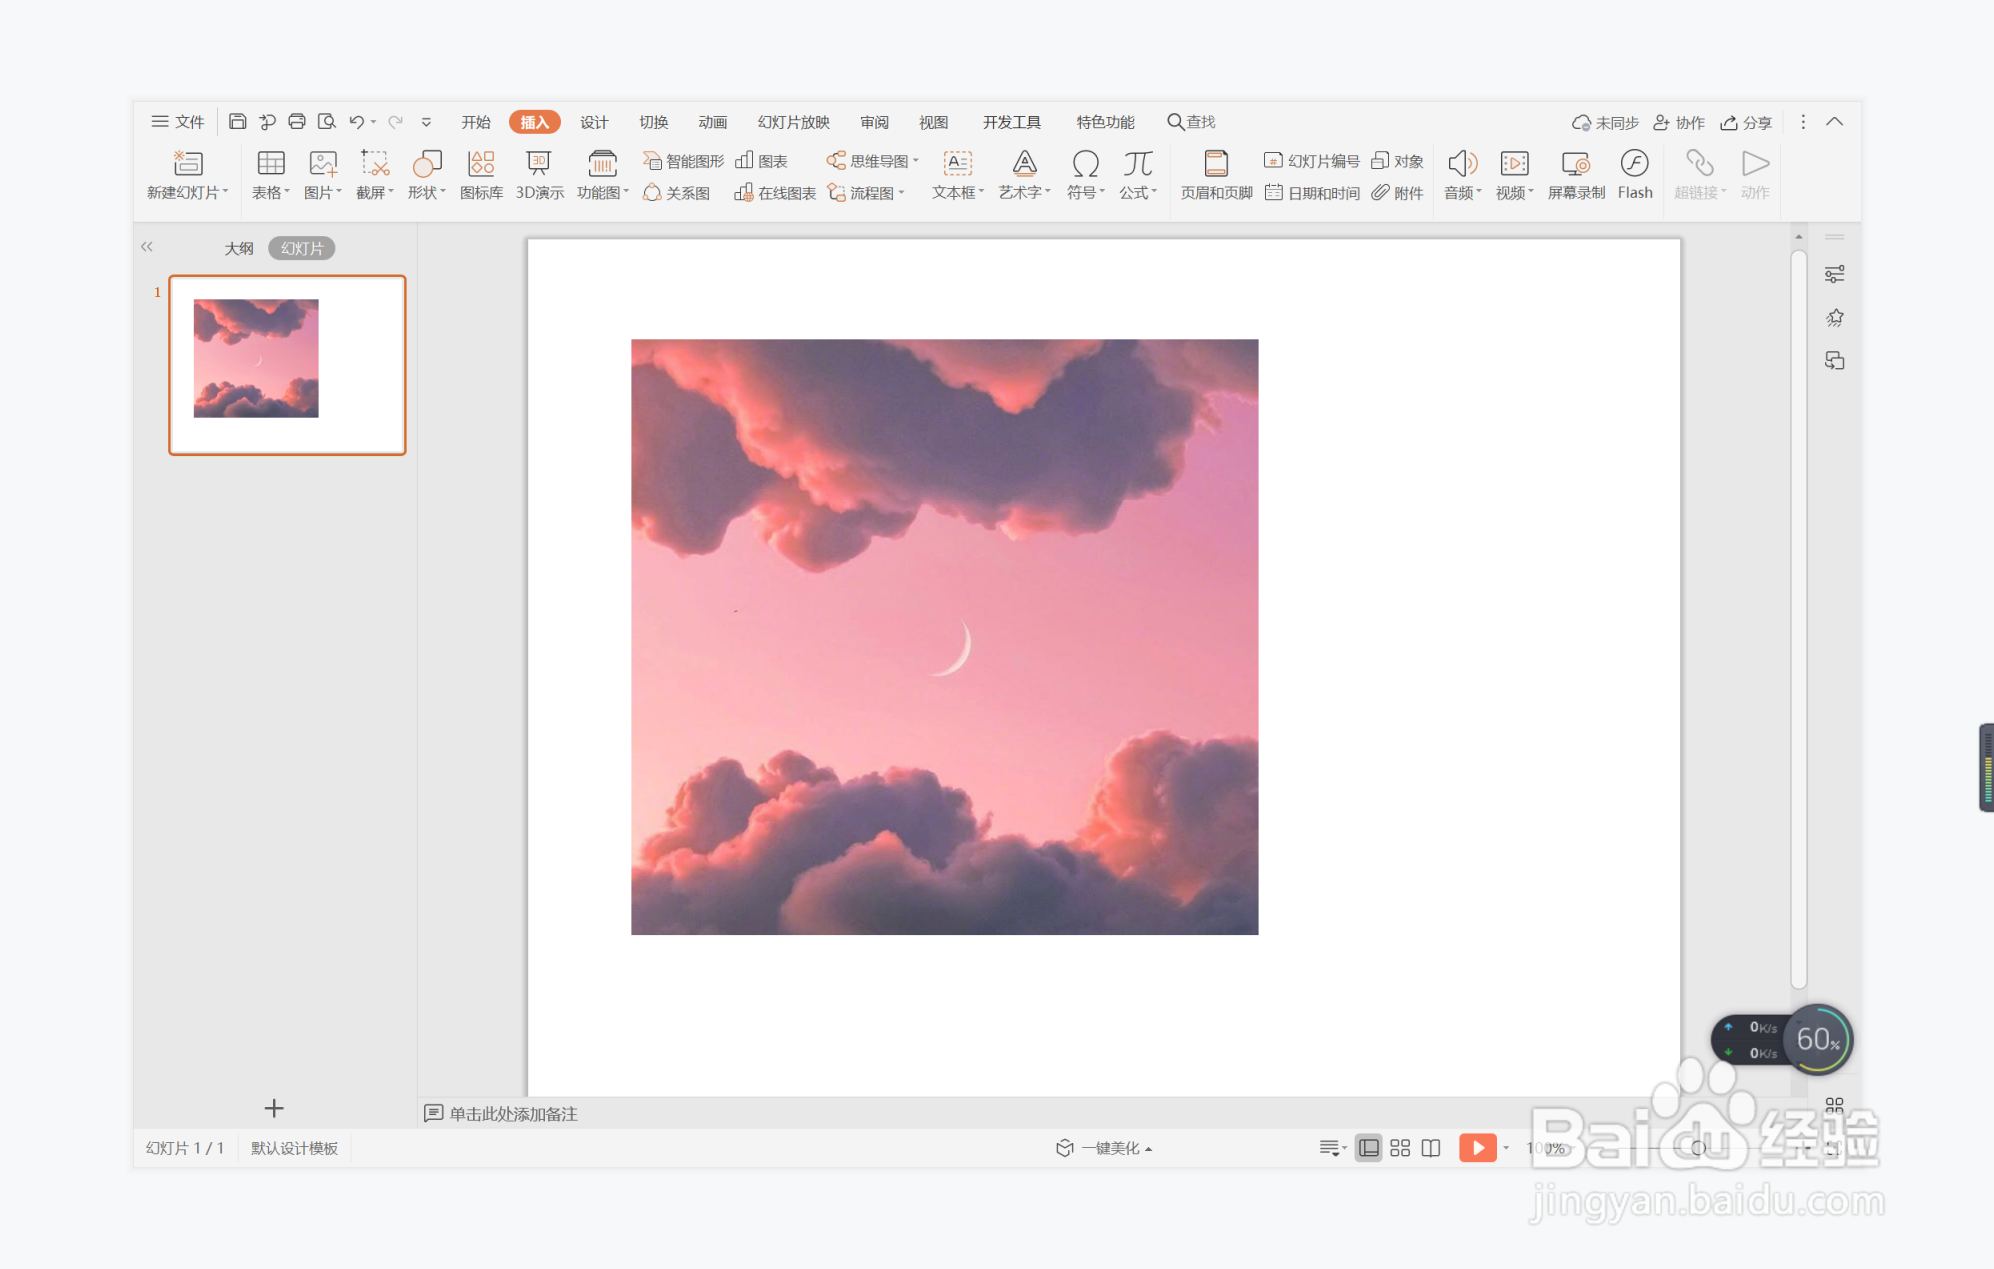1994x1269 pixels.
Task: Open the 查找 search box
Action: click(1191, 122)
